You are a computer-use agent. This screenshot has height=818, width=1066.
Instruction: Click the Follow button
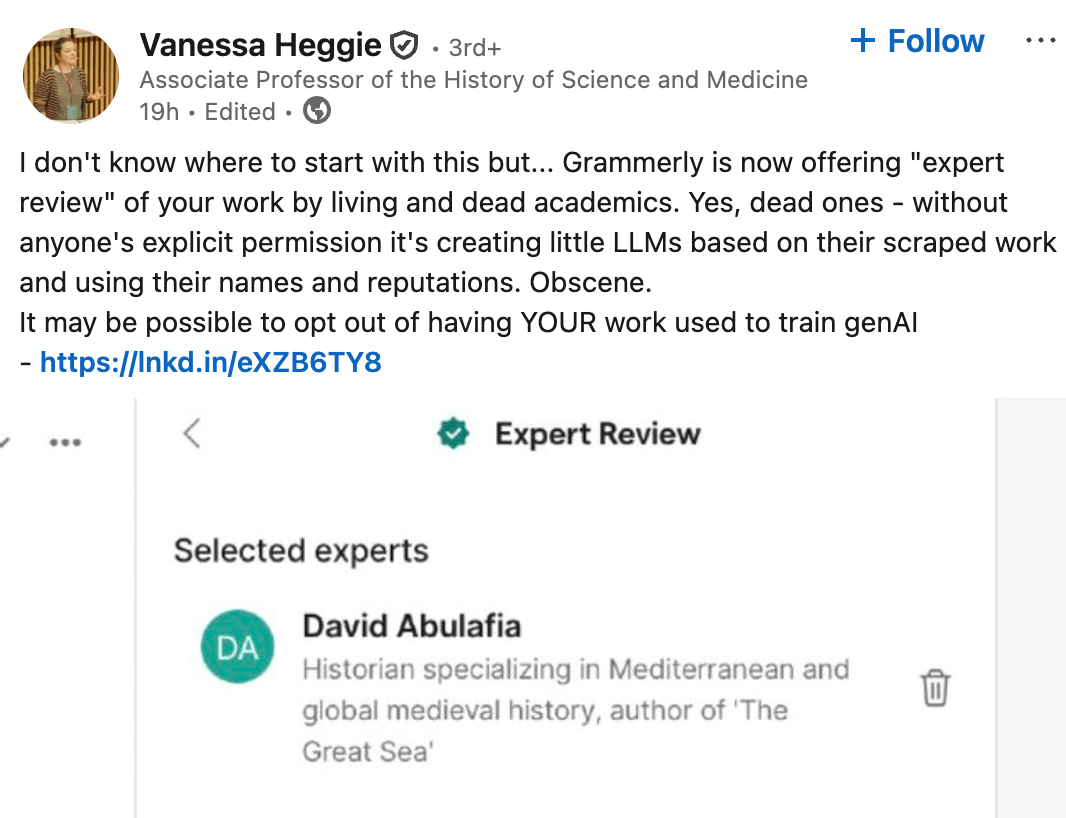(917, 42)
